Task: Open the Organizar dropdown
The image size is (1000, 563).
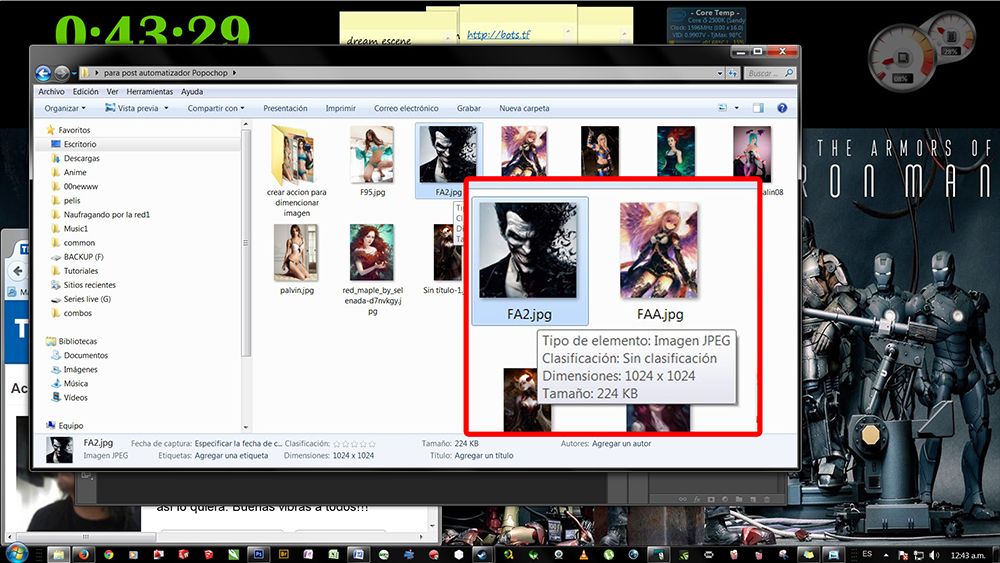Action: pyautogui.click(x=64, y=108)
